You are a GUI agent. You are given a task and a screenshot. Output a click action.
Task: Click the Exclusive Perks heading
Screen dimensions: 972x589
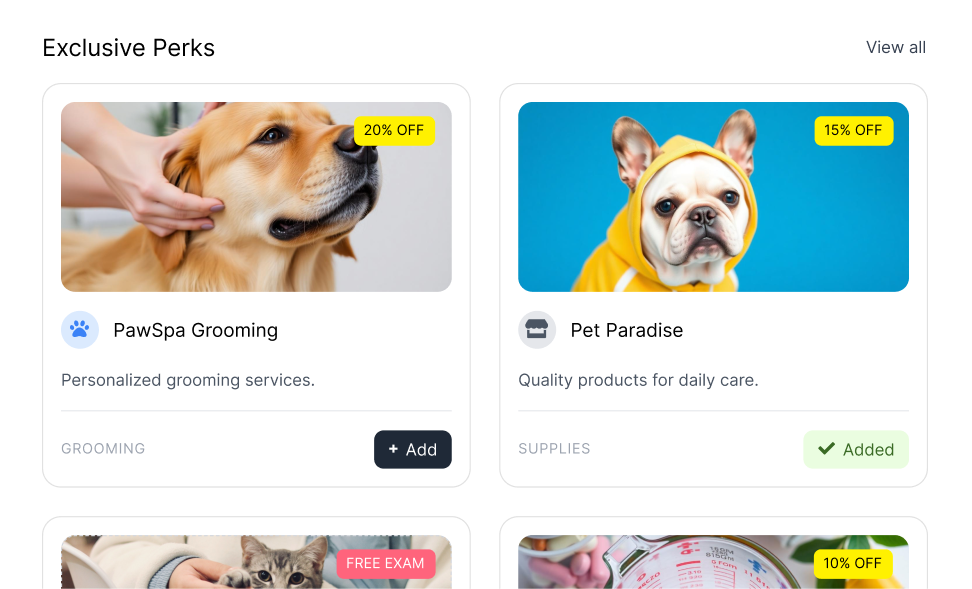point(128,48)
